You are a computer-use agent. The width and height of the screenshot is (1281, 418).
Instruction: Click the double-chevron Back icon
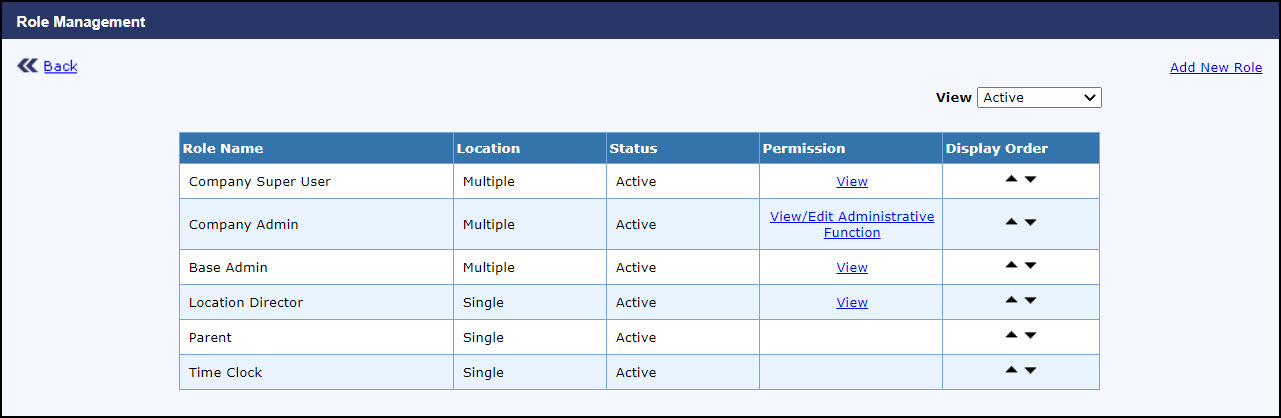27,66
